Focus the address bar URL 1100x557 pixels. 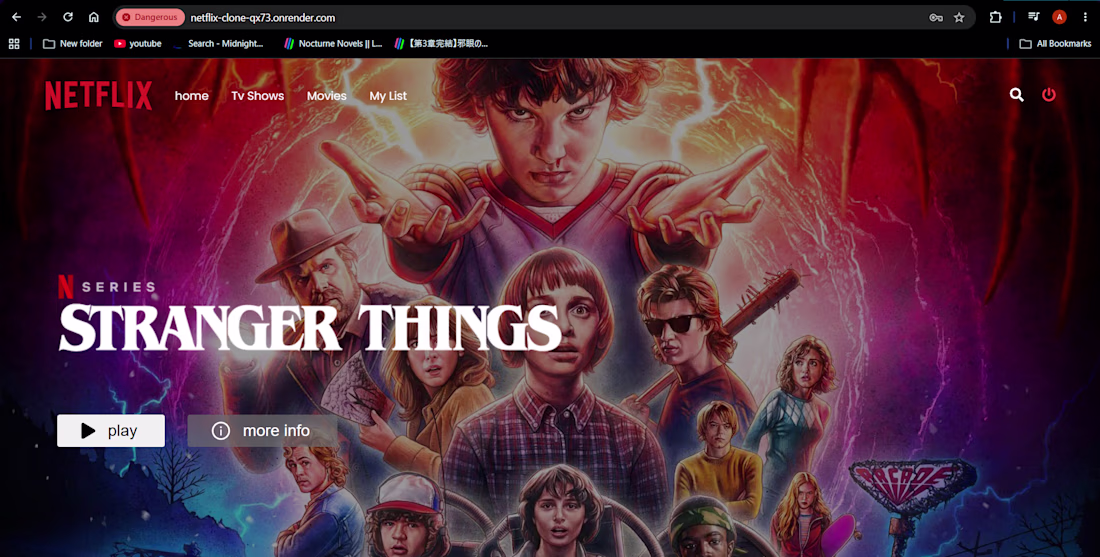pos(263,18)
